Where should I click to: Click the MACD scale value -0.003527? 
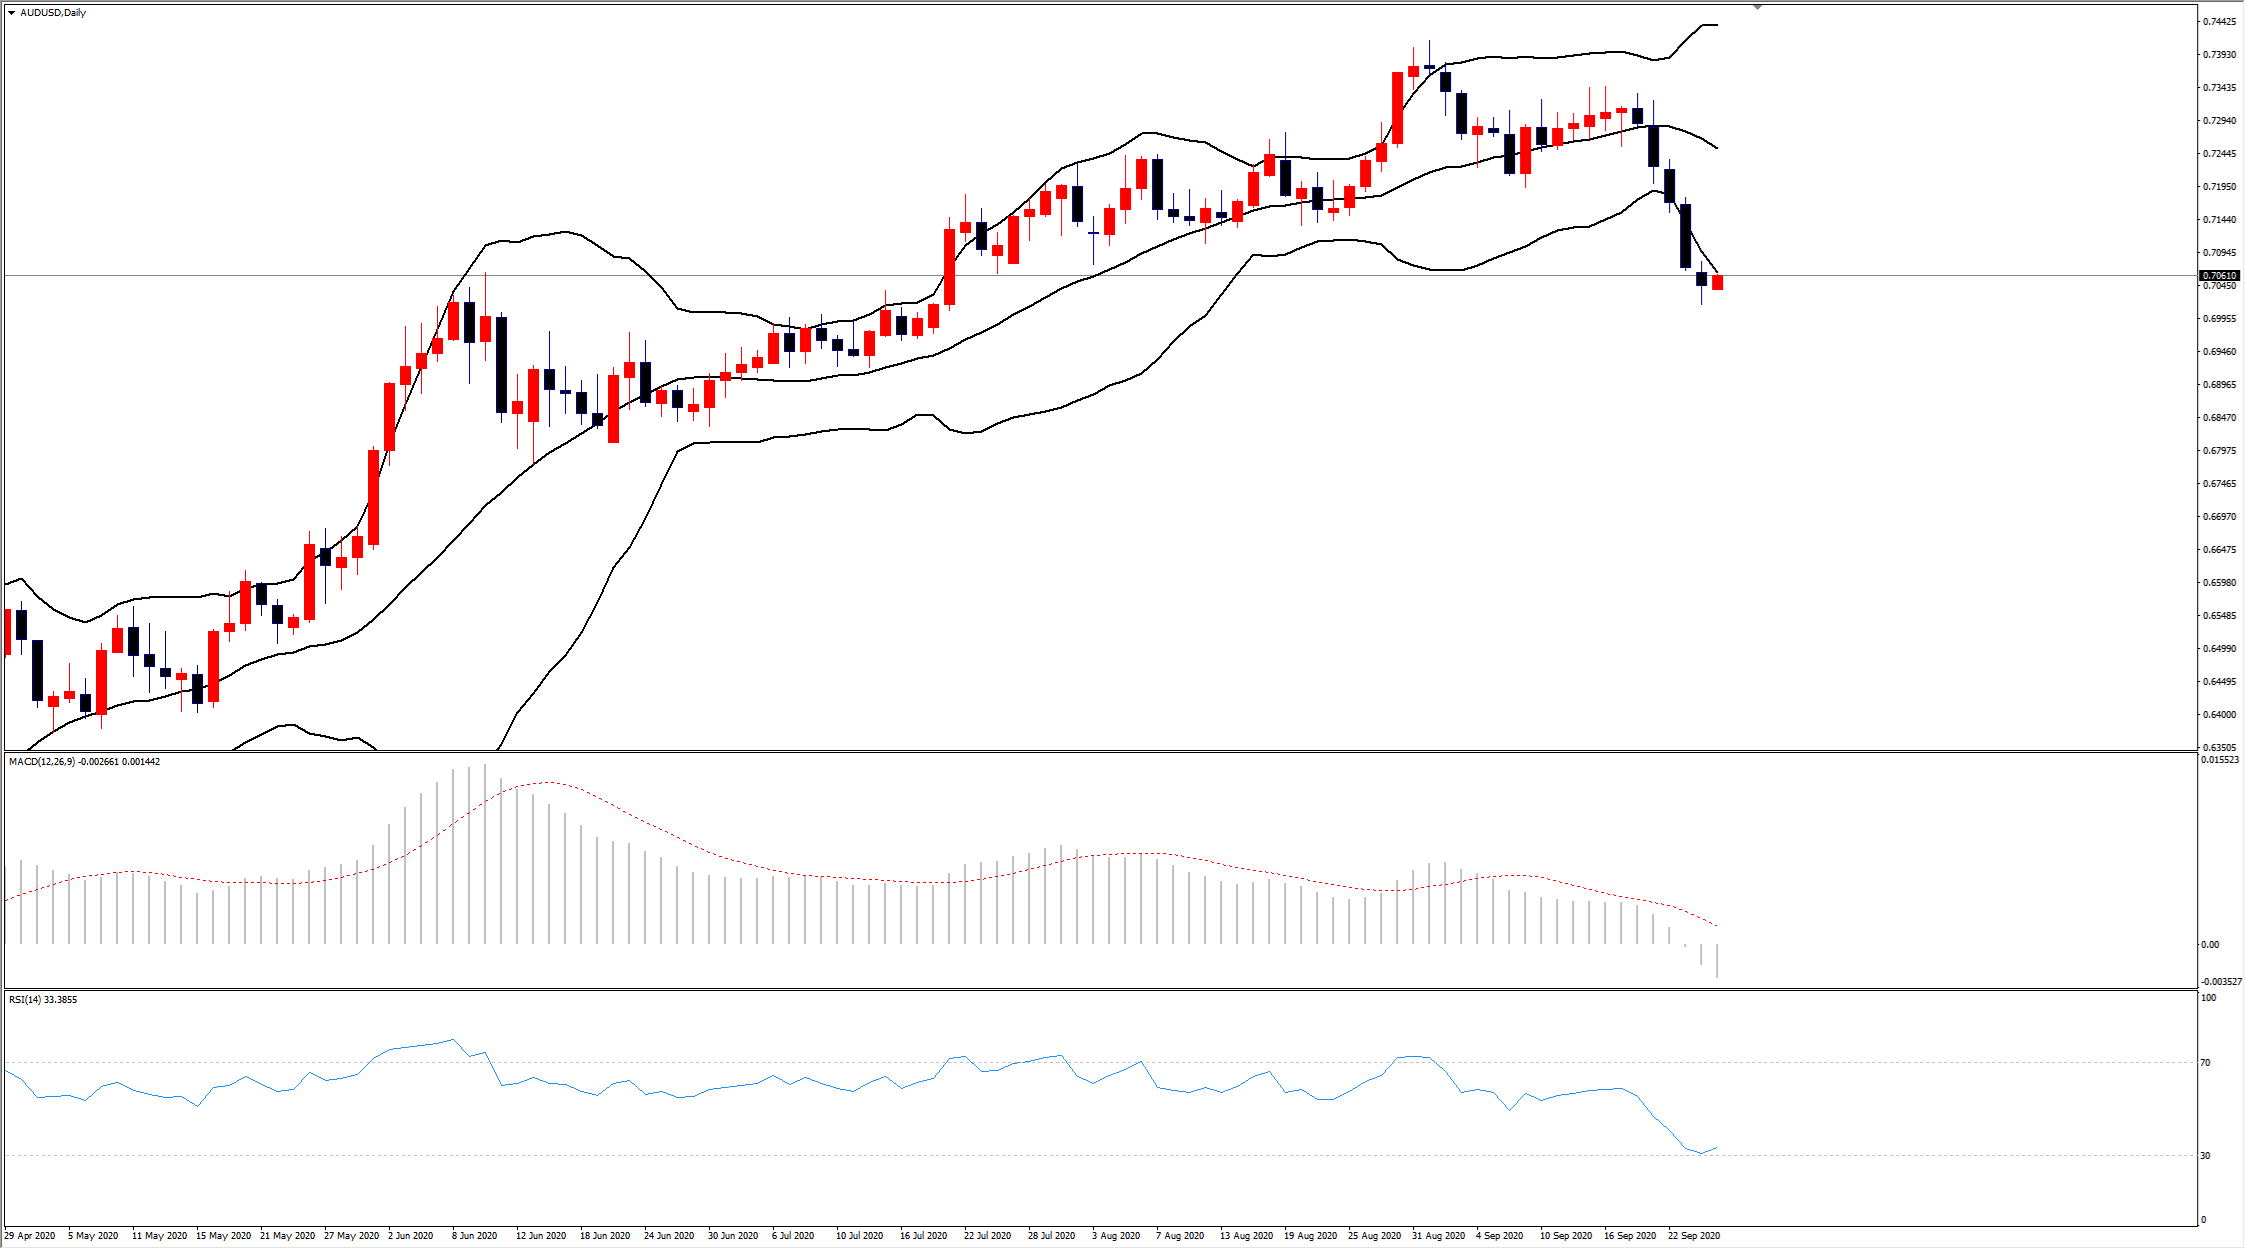click(x=2220, y=982)
